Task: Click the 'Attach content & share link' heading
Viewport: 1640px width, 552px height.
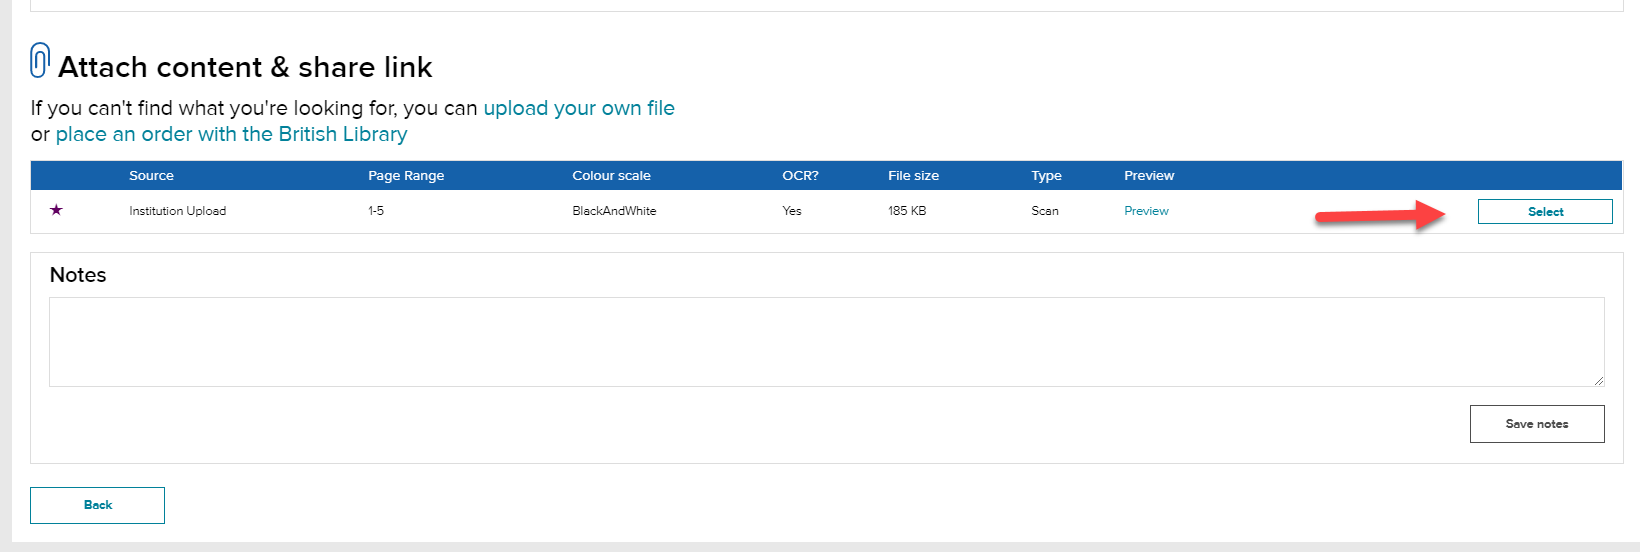Action: click(245, 67)
